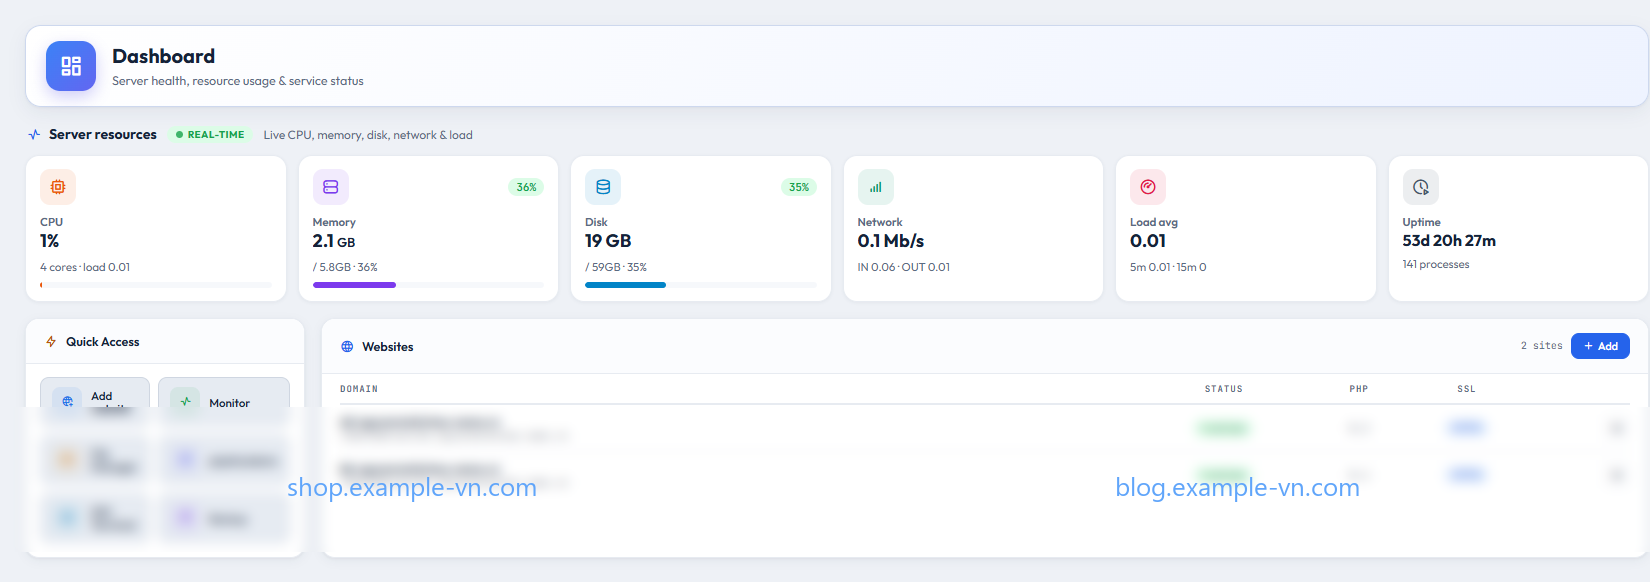Click '5m 0.01 · 15m 0' text
The width and height of the screenshot is (1650, 582).
coord(1168,267)
